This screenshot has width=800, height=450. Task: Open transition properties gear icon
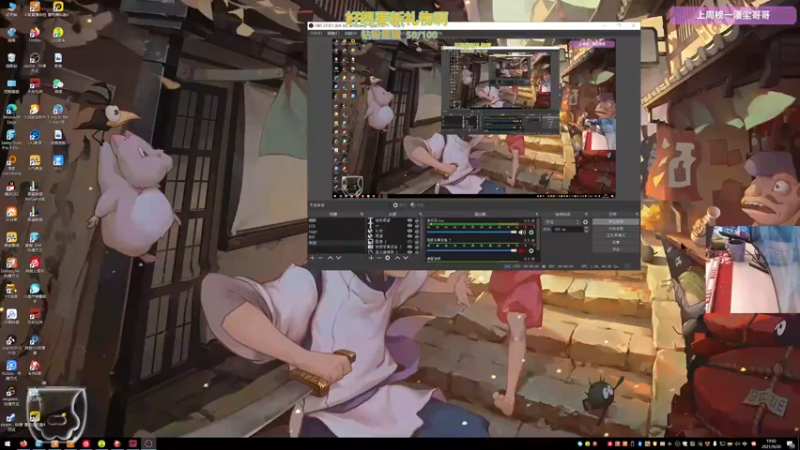[585, 222]
